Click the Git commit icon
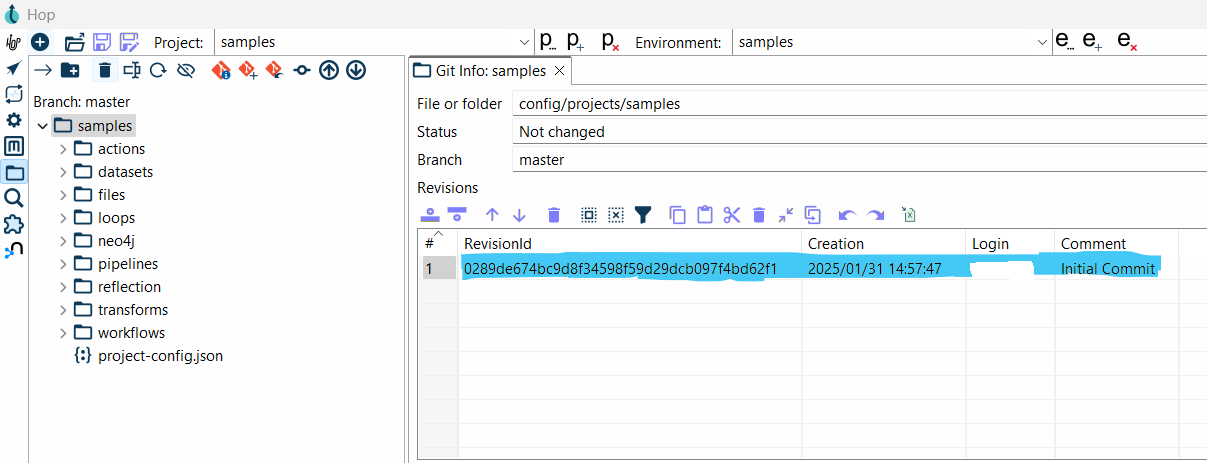 [302, 70]
